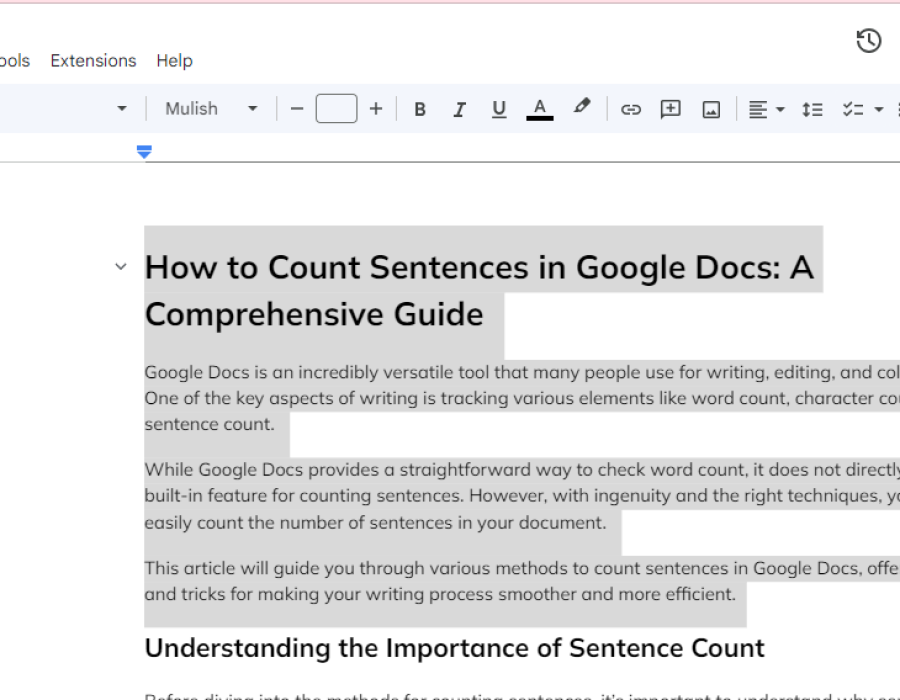The height and width of the screenshot is (700, 900).
Task: Click the insert link icon
Action: point(630,109)
